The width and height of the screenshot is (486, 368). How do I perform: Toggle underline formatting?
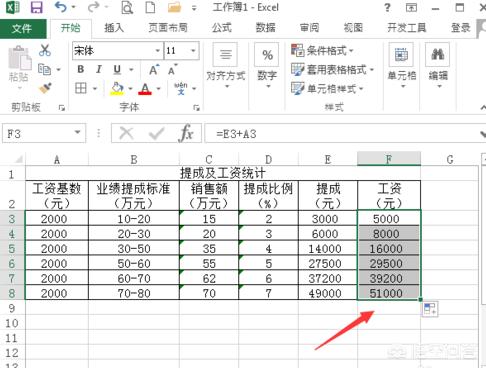tap(117, 69)
